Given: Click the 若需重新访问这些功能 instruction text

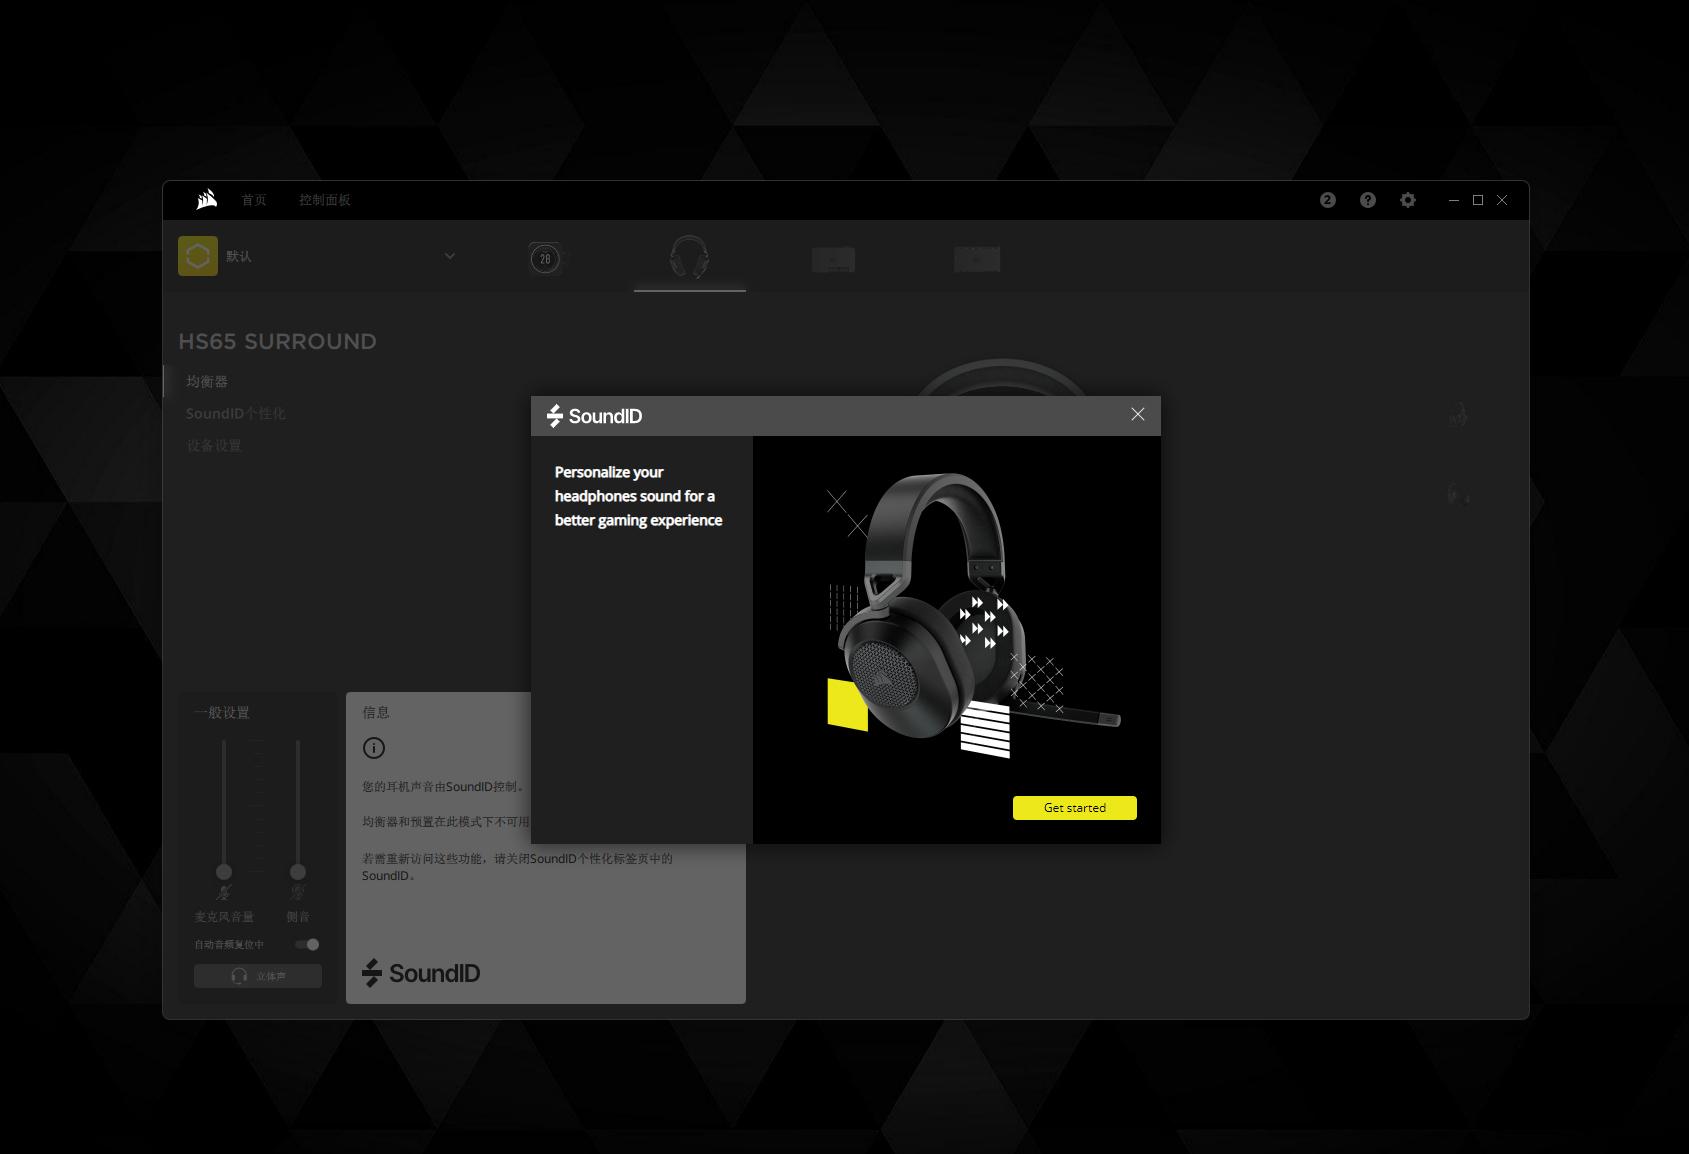Looking at the screenshot, I should (517, 867).
